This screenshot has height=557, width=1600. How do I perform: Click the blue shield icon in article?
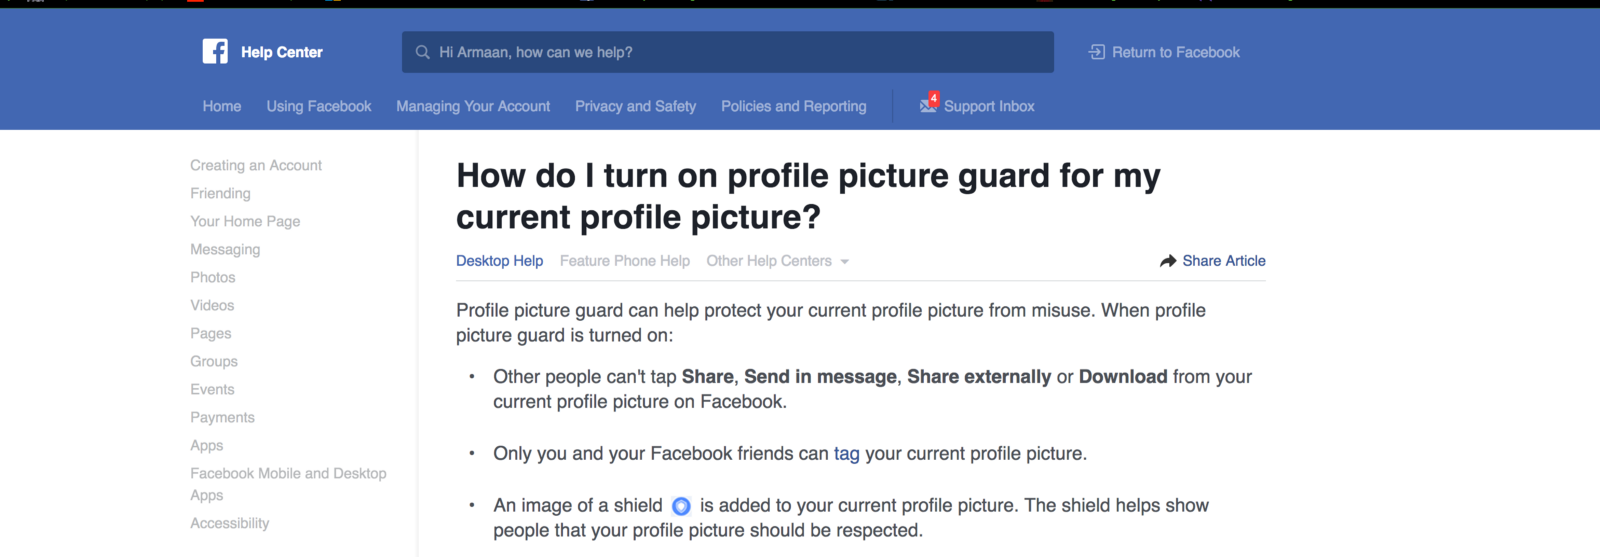pyautogui.click(x=681, y=506)
